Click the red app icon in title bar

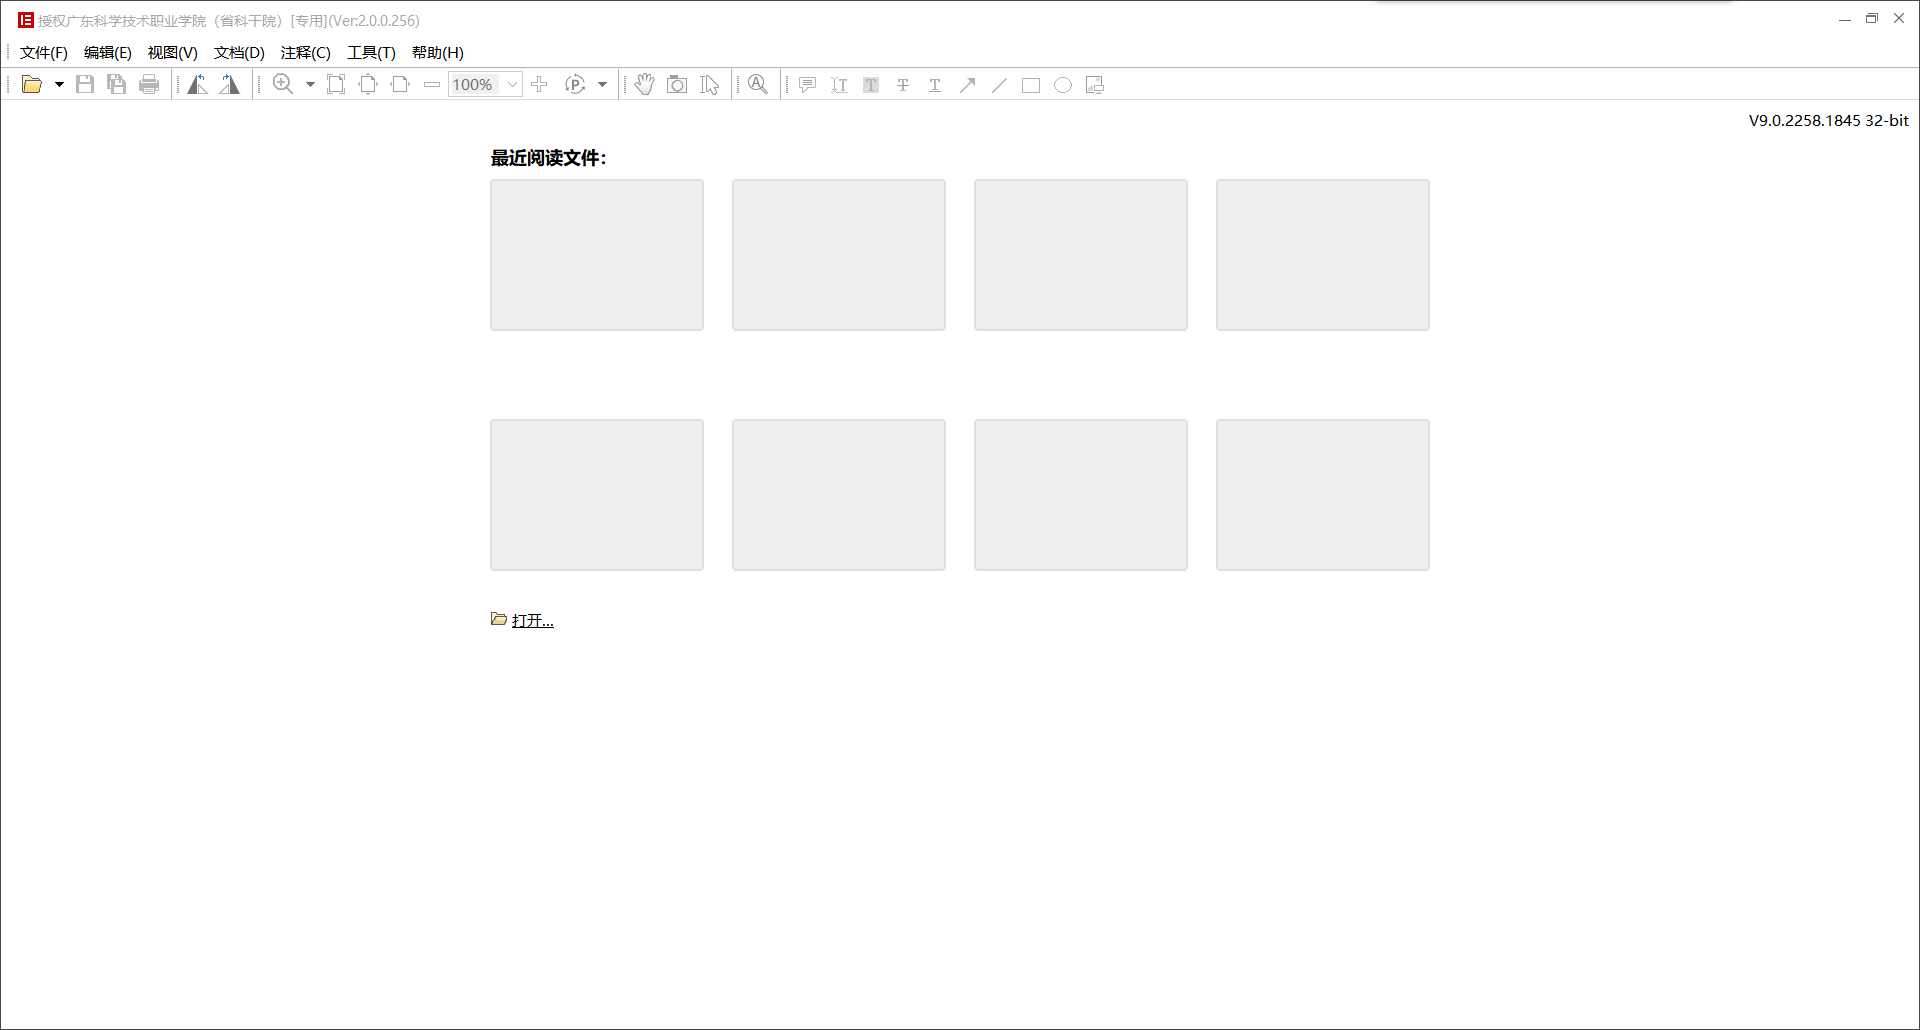pyautogui.click(x=25, y=20)
